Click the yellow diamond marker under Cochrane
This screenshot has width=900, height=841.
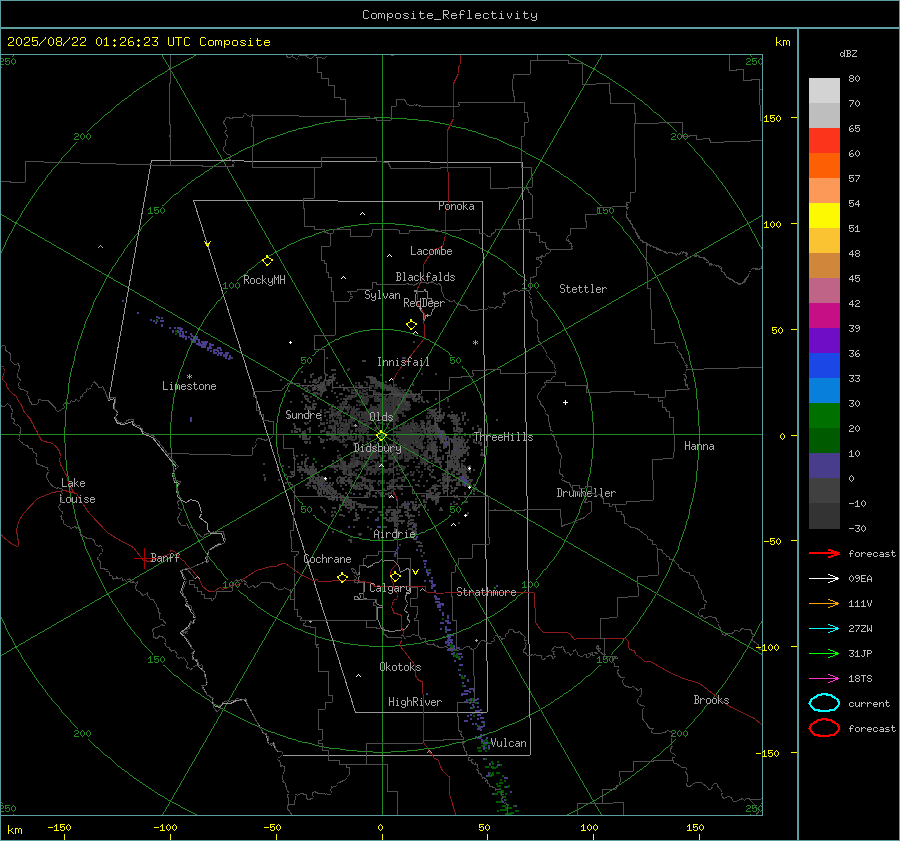click(343, 577)
